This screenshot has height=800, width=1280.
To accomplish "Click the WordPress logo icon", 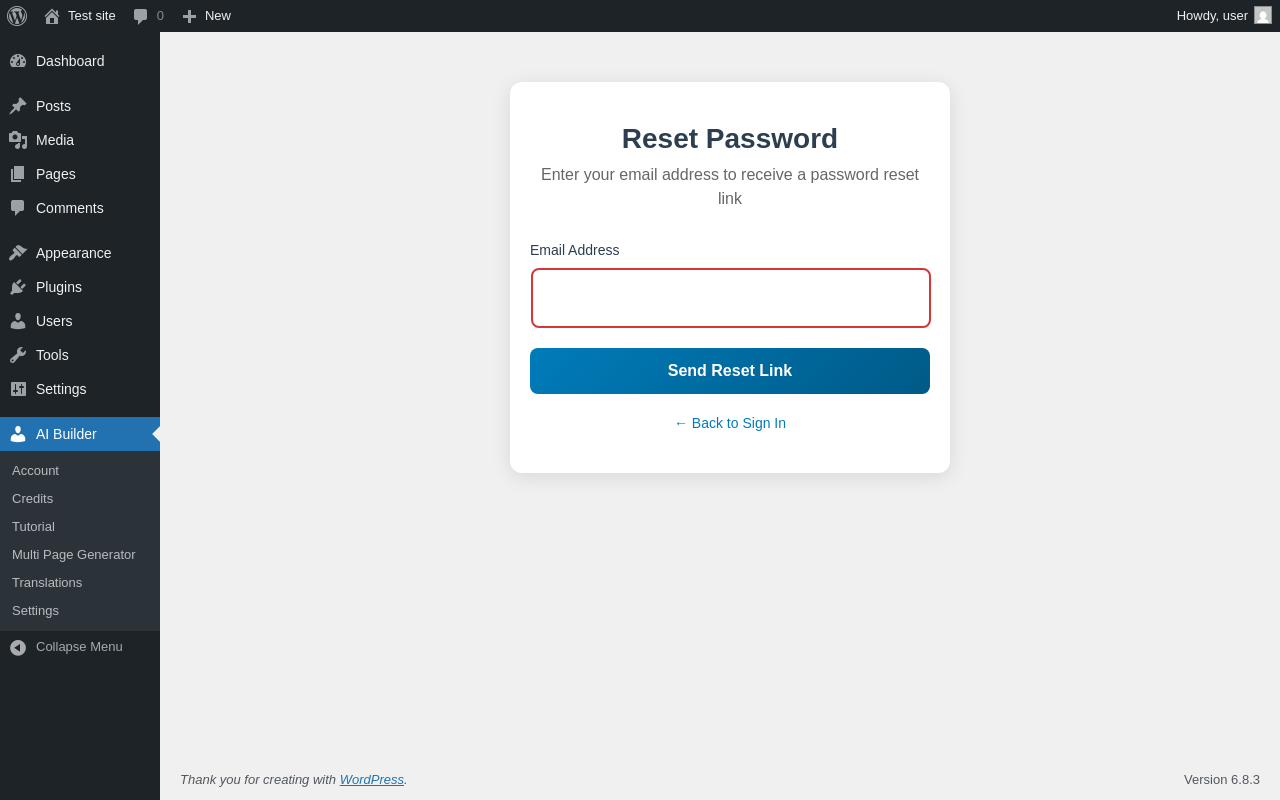I will point(17,16).
